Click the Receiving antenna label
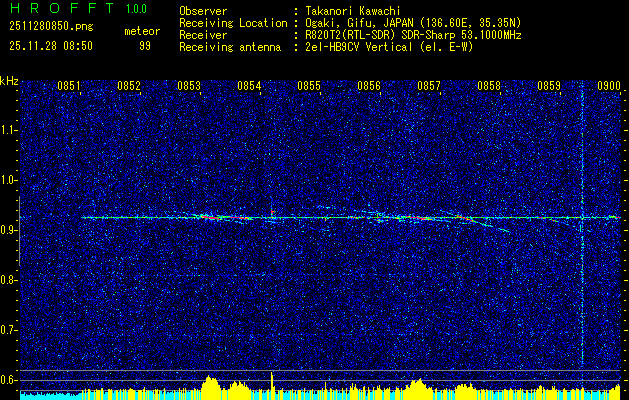 pos(230,47)
